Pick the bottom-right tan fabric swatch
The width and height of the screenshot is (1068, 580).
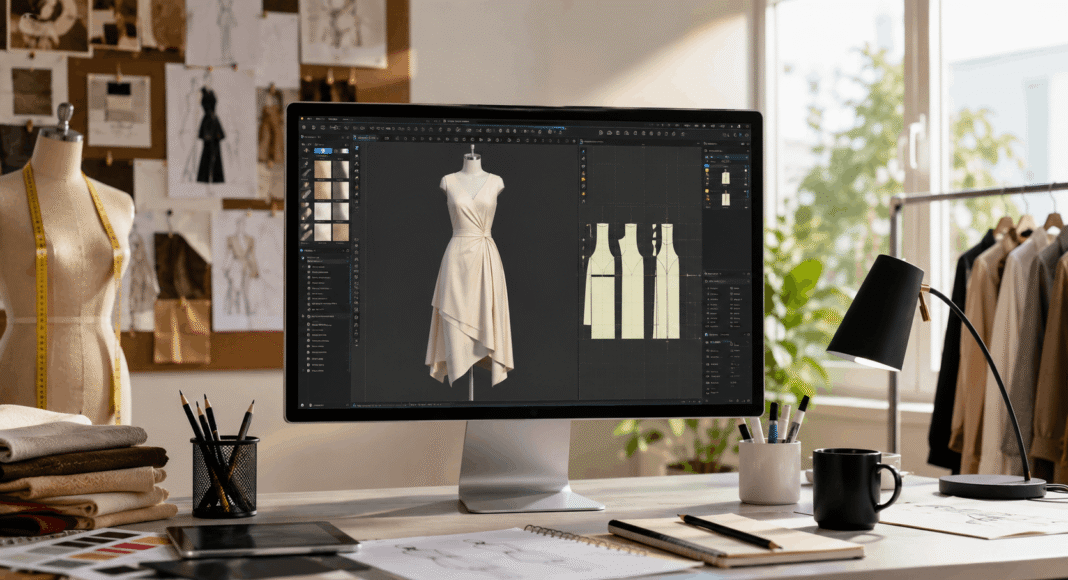pos(341,232)
